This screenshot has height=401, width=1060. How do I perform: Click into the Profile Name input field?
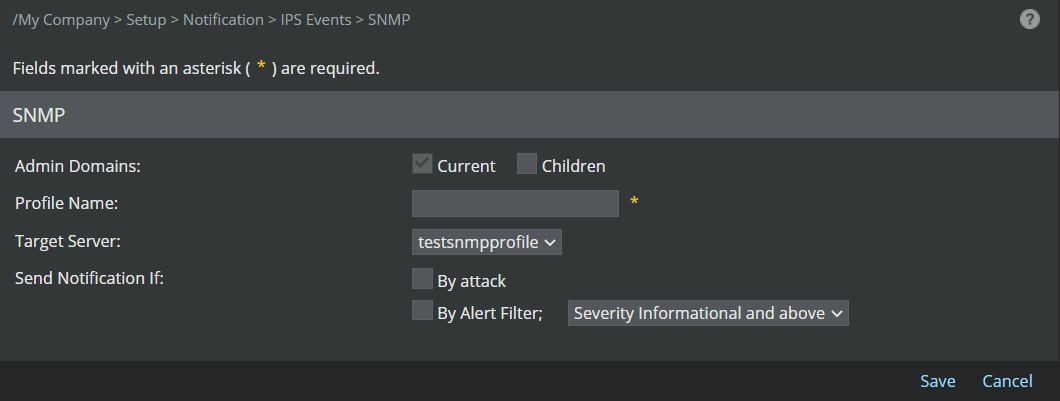click(x=515, y=204)
